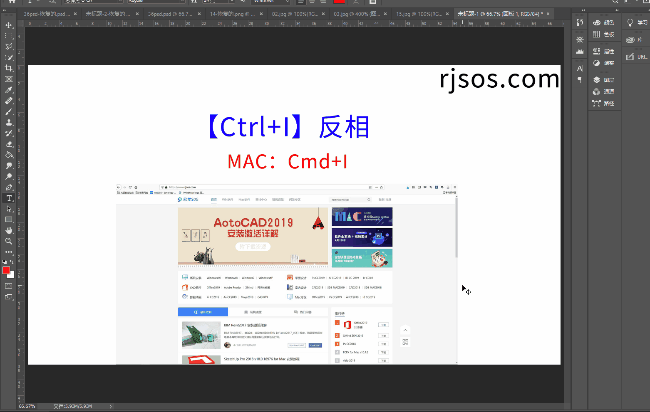Select the Move tool
Image resolution: width=650 pixels, height=412 pixels.
click(x=9, y=25)
